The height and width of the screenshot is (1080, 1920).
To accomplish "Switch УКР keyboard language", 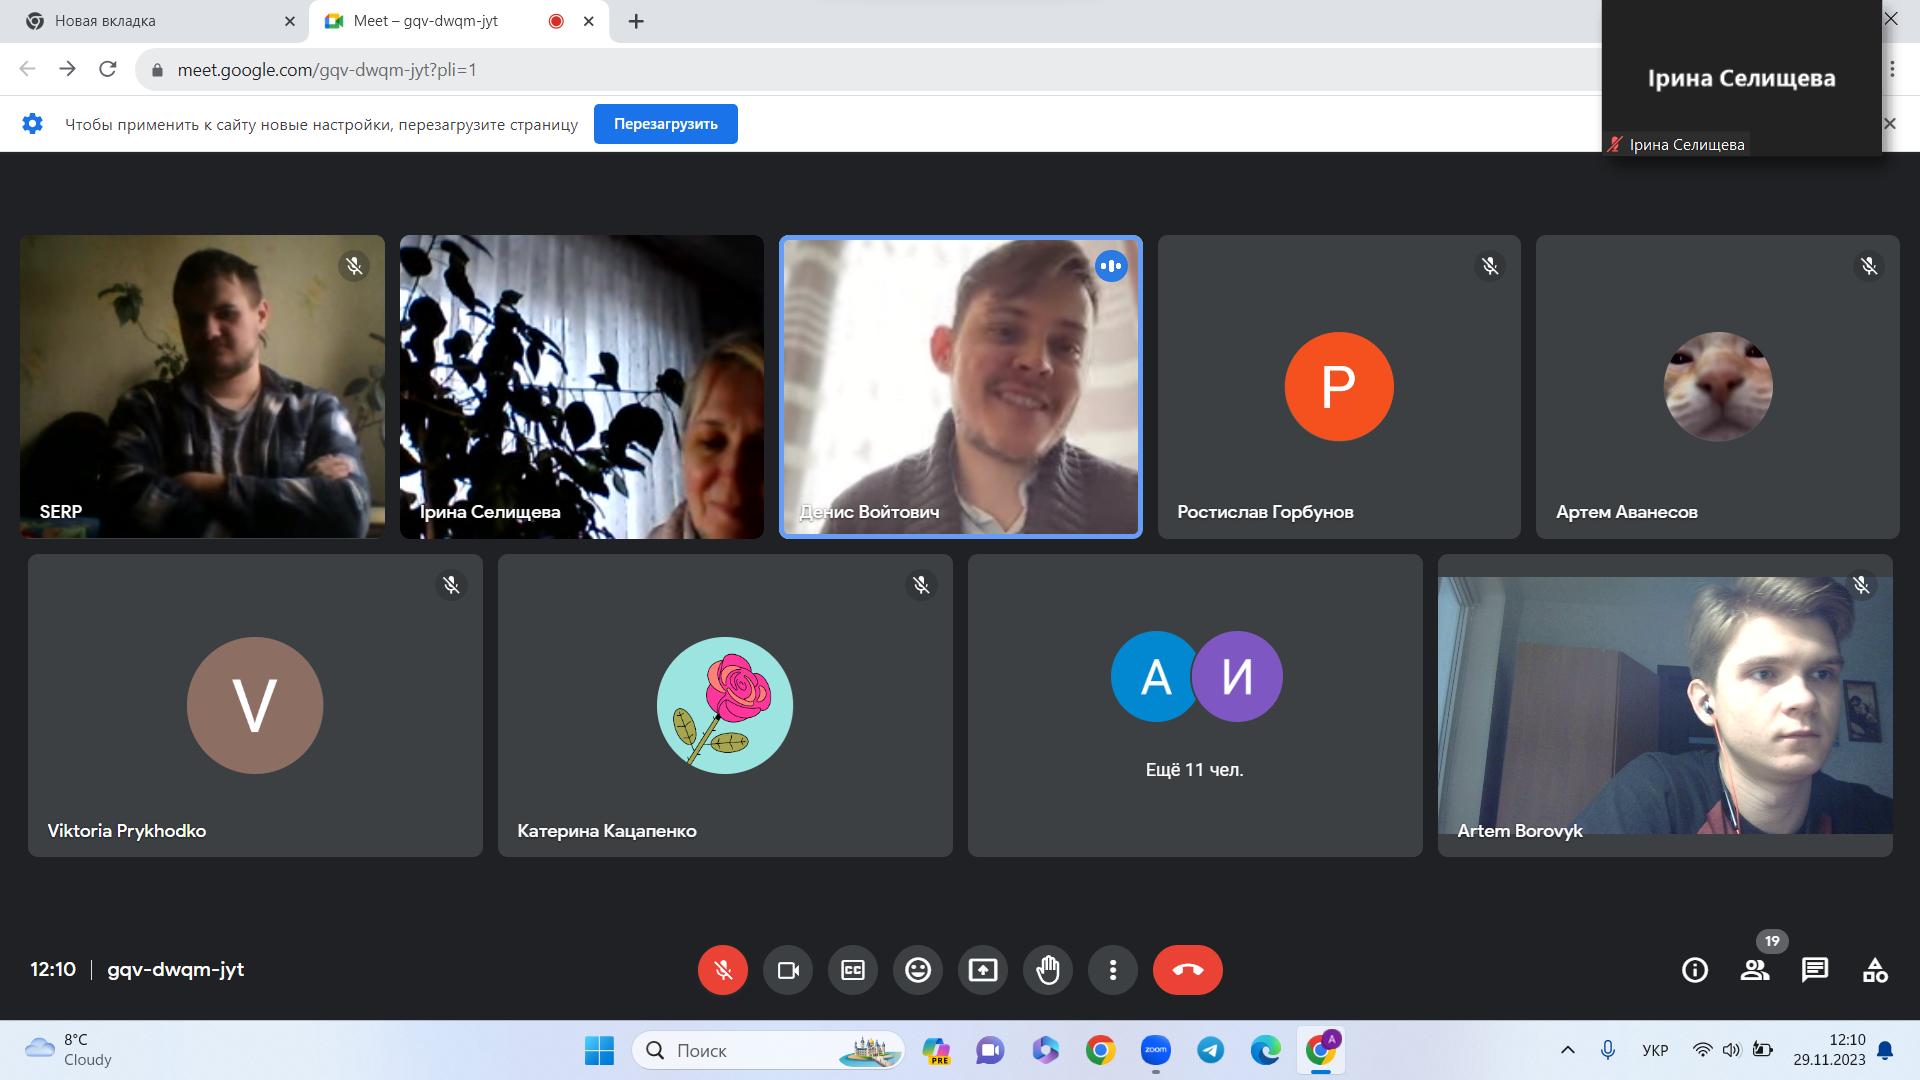I will [1655, 1050].
